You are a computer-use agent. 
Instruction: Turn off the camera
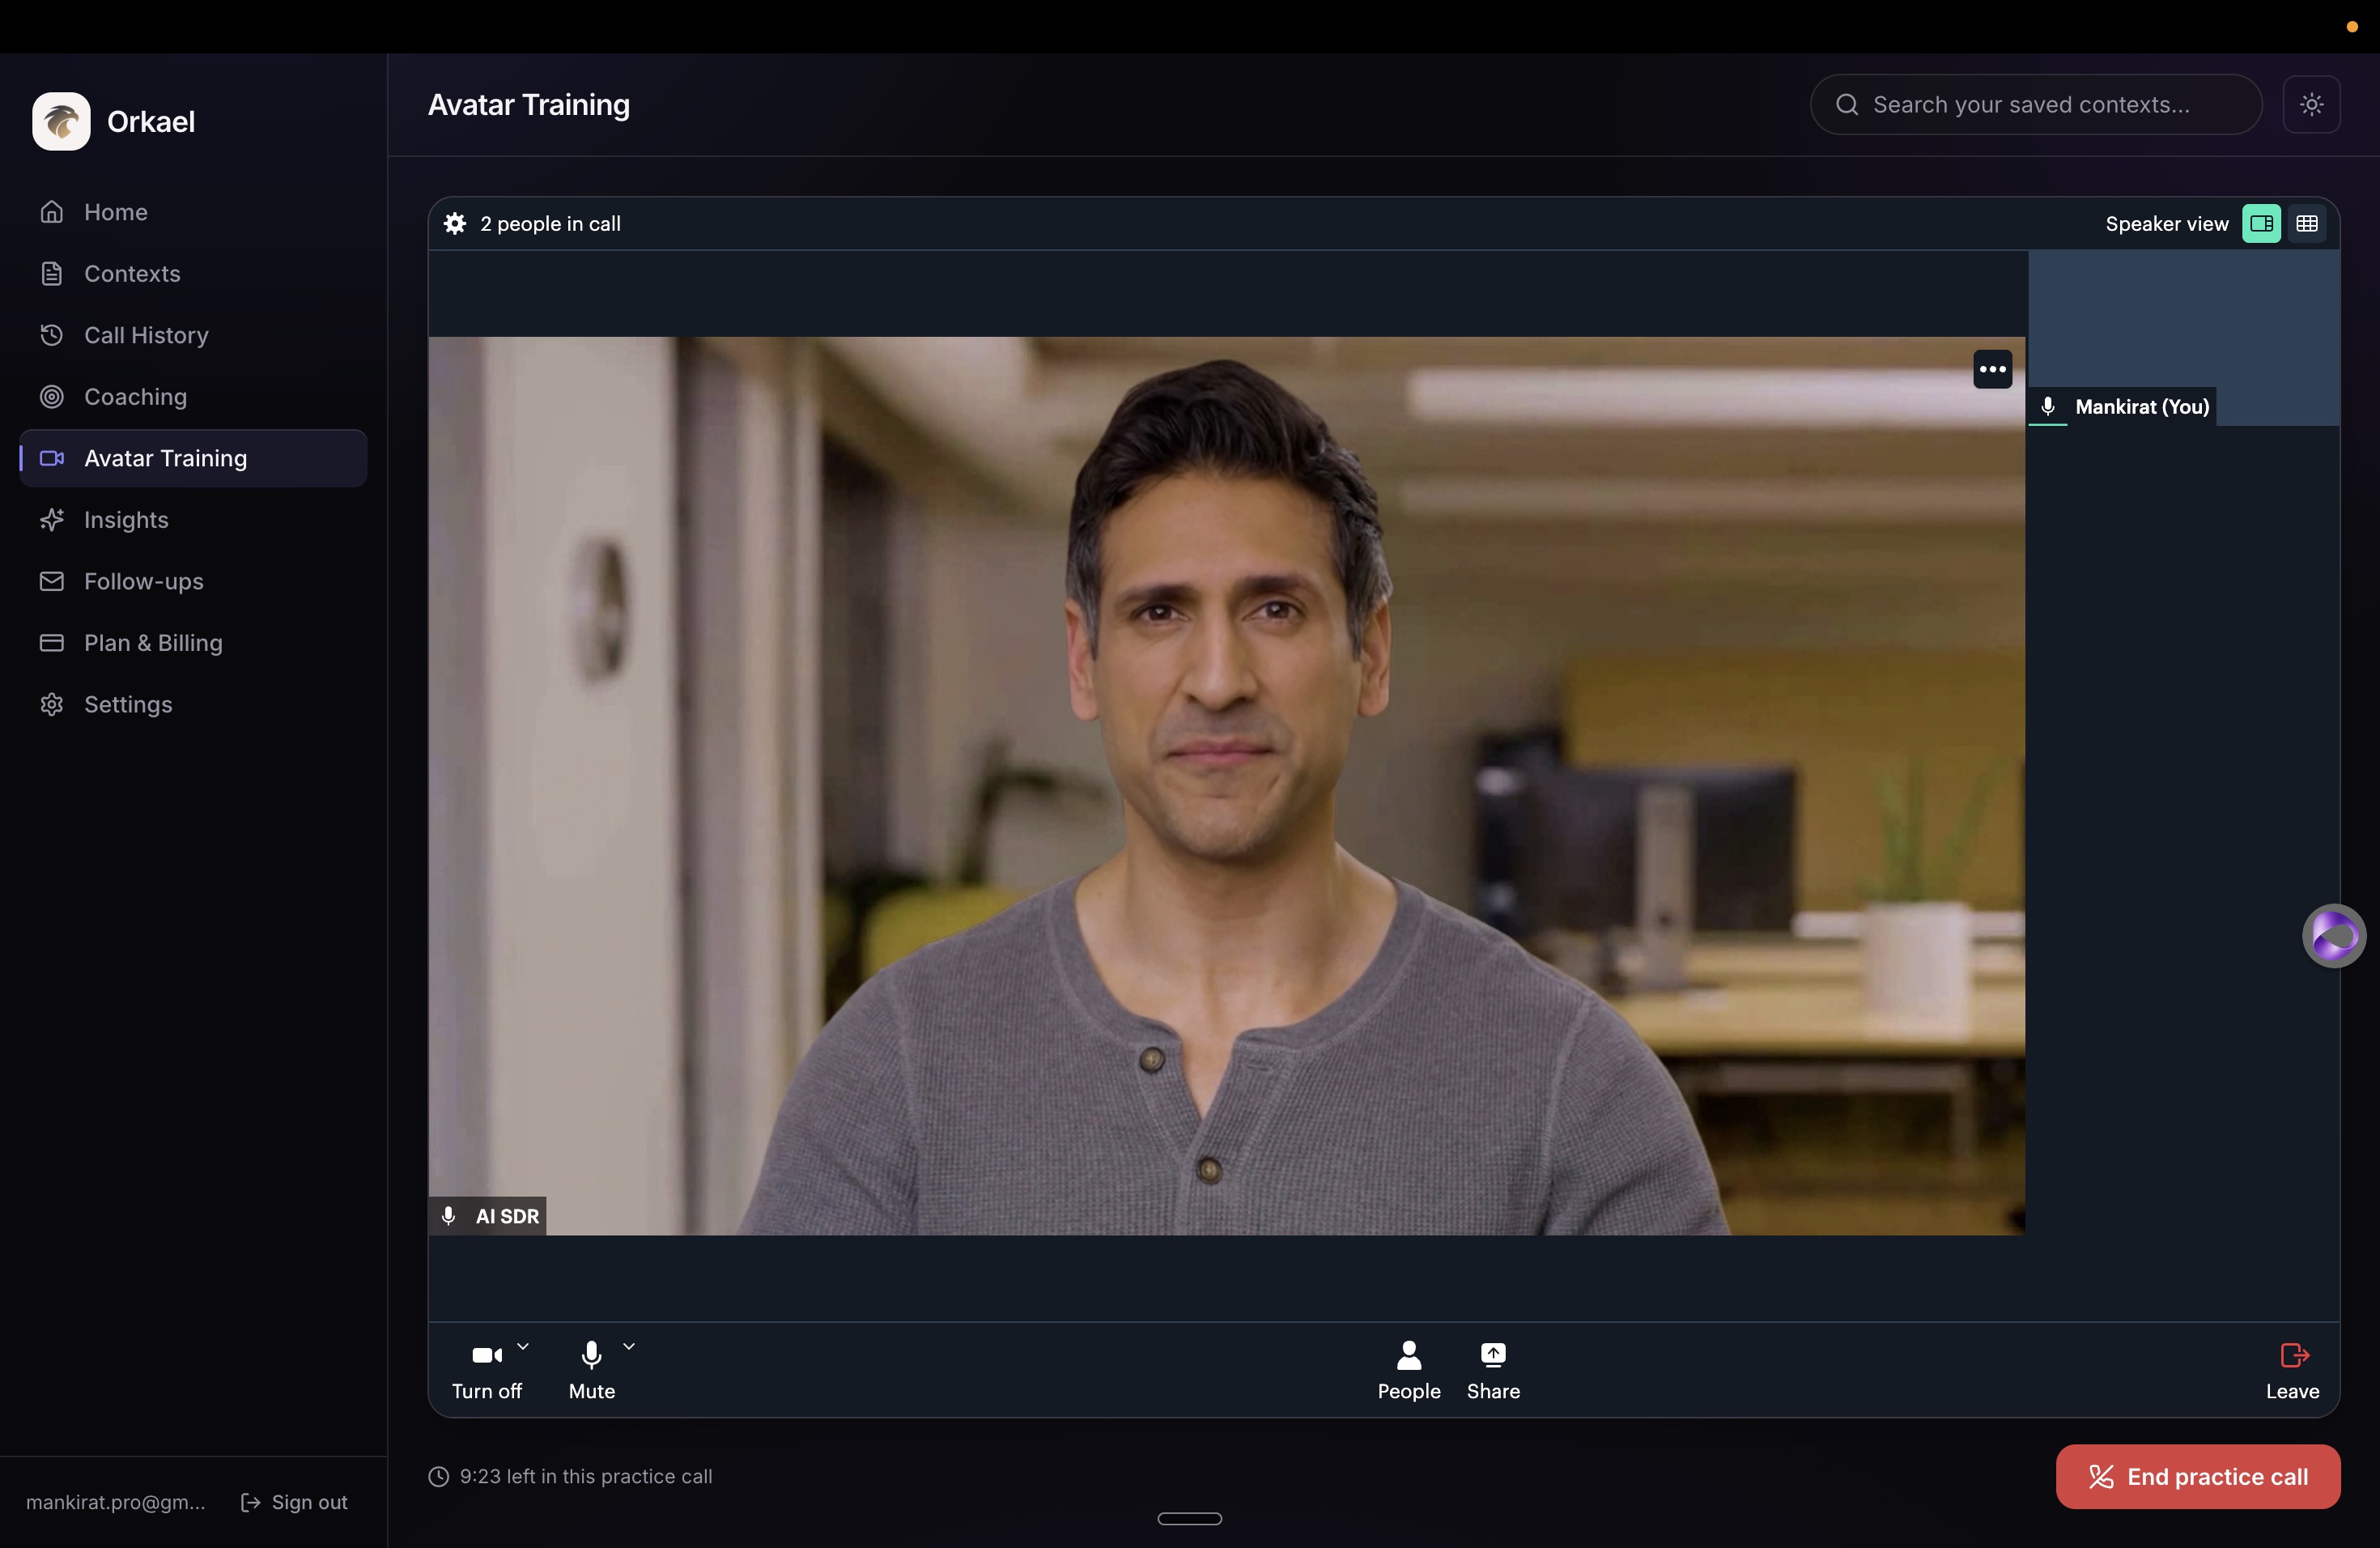pyautogui.click(x=487, y=1371)
